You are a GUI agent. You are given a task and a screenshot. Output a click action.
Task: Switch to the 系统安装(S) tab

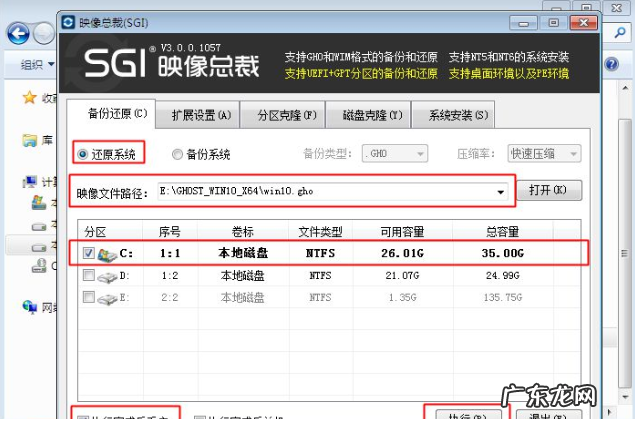click(454, 115)
